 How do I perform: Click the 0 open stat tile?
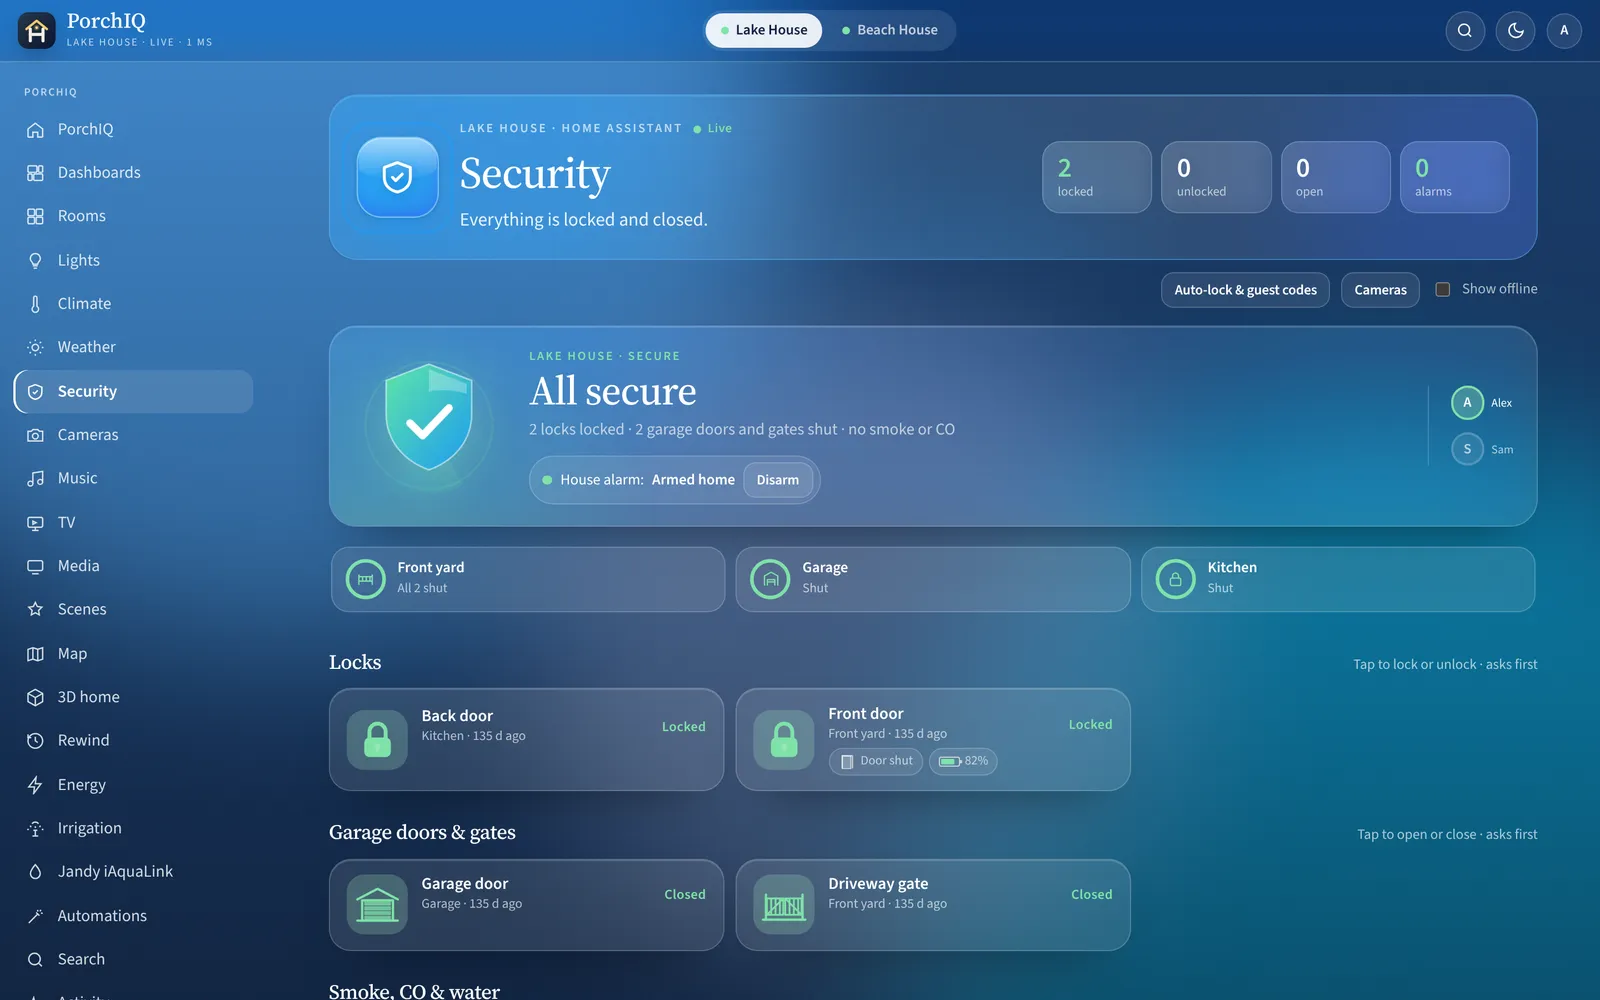(1336, 177)
